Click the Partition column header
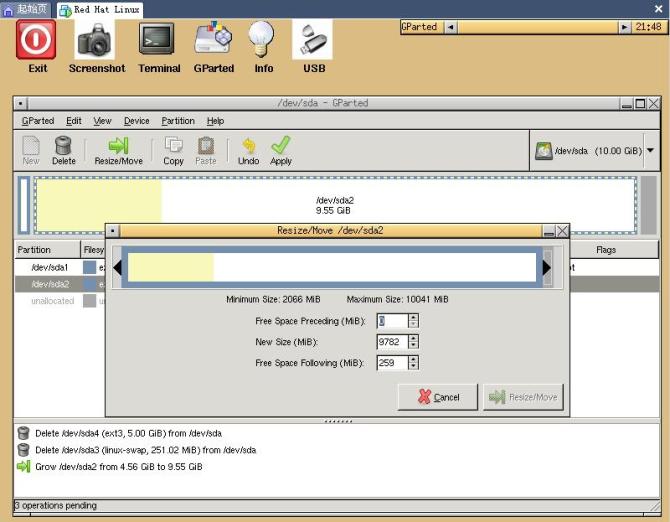This screenshot has height=522, width=670. coord(47,250)
